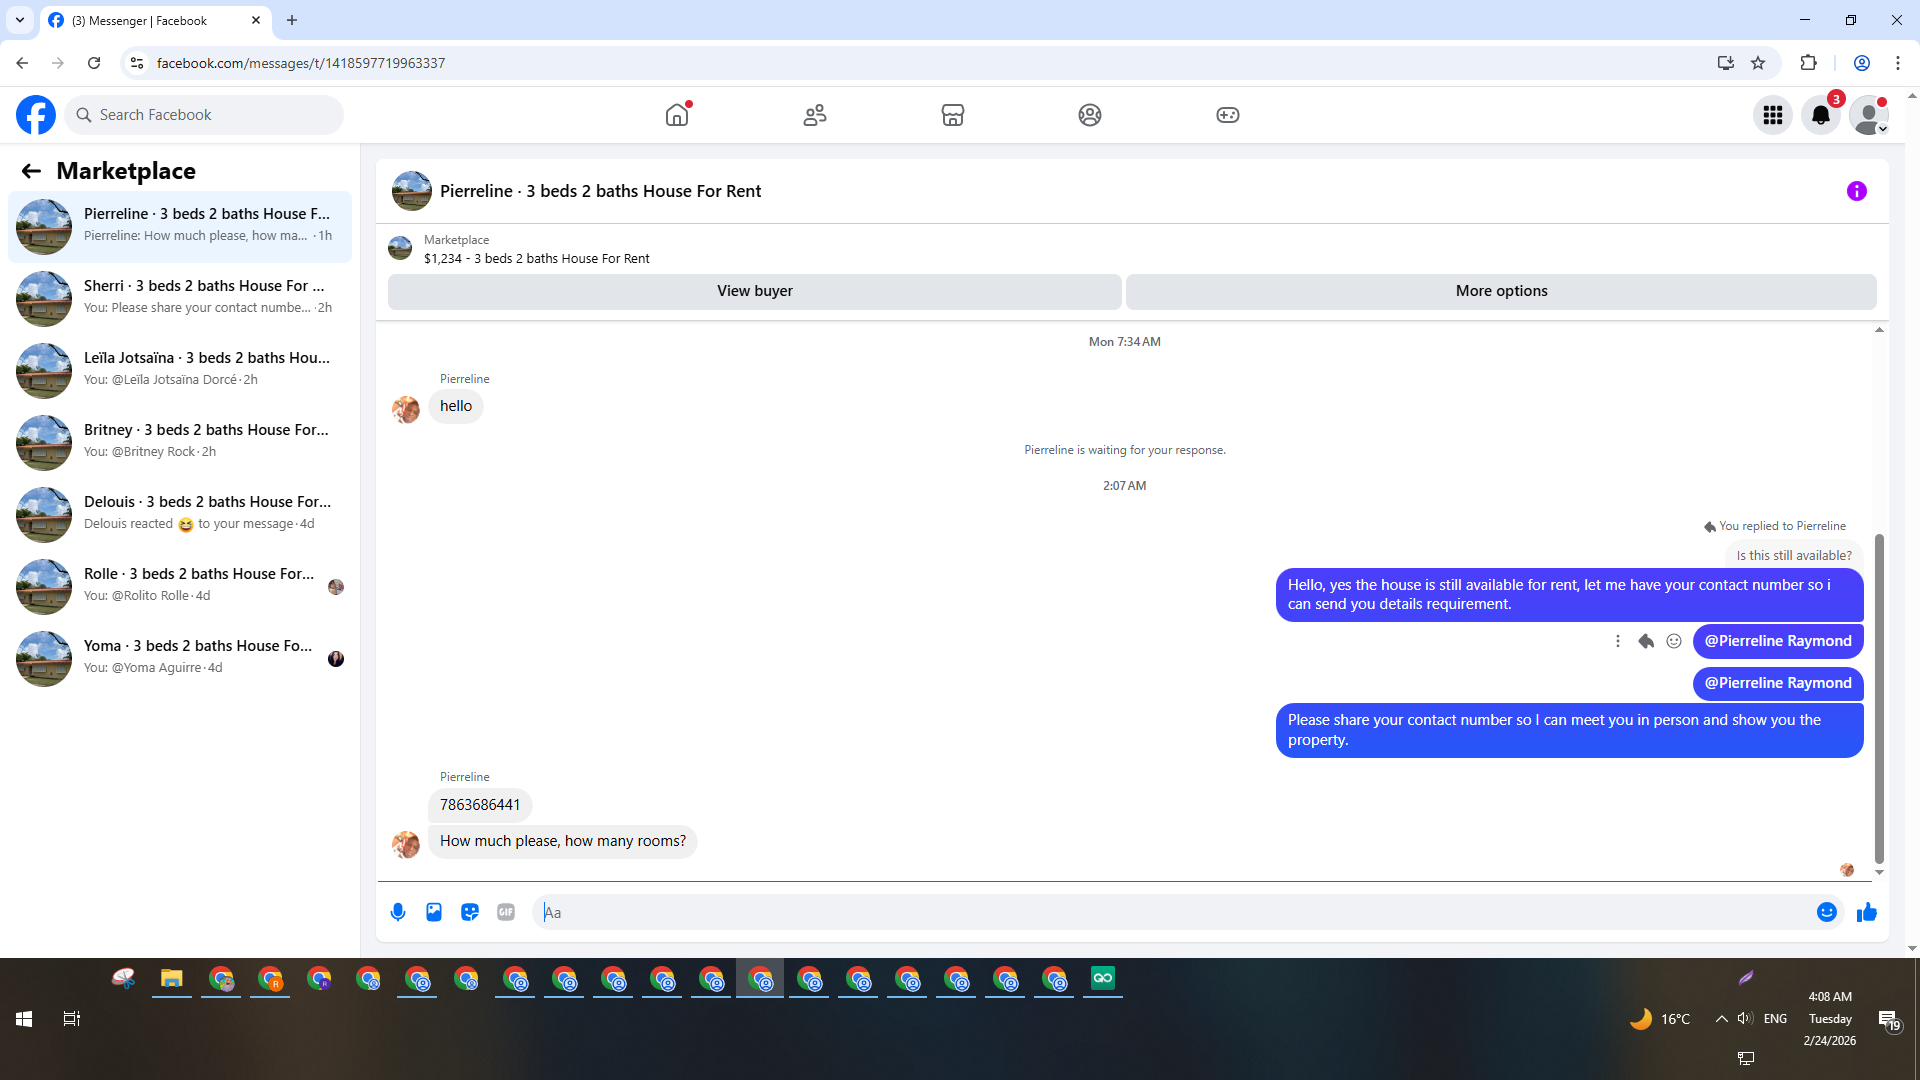
Task: Open the Facebook notifications bell
Action: [1820, 115]
